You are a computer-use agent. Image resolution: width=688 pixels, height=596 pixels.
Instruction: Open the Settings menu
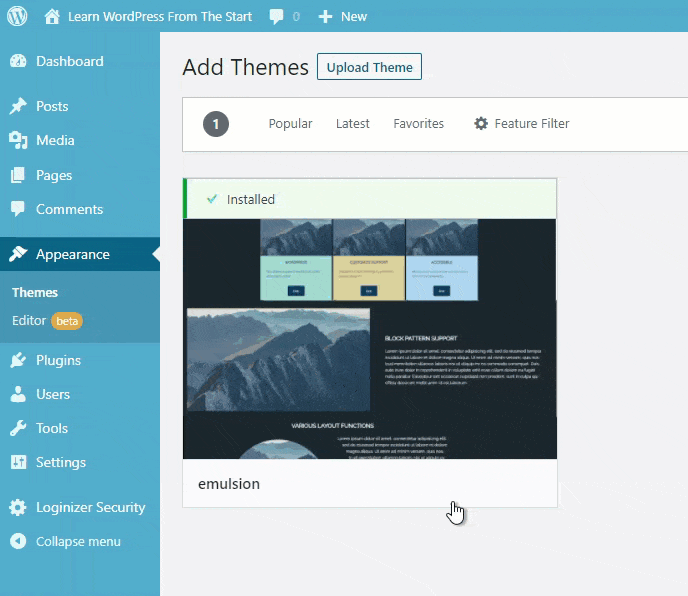(80, 462)
